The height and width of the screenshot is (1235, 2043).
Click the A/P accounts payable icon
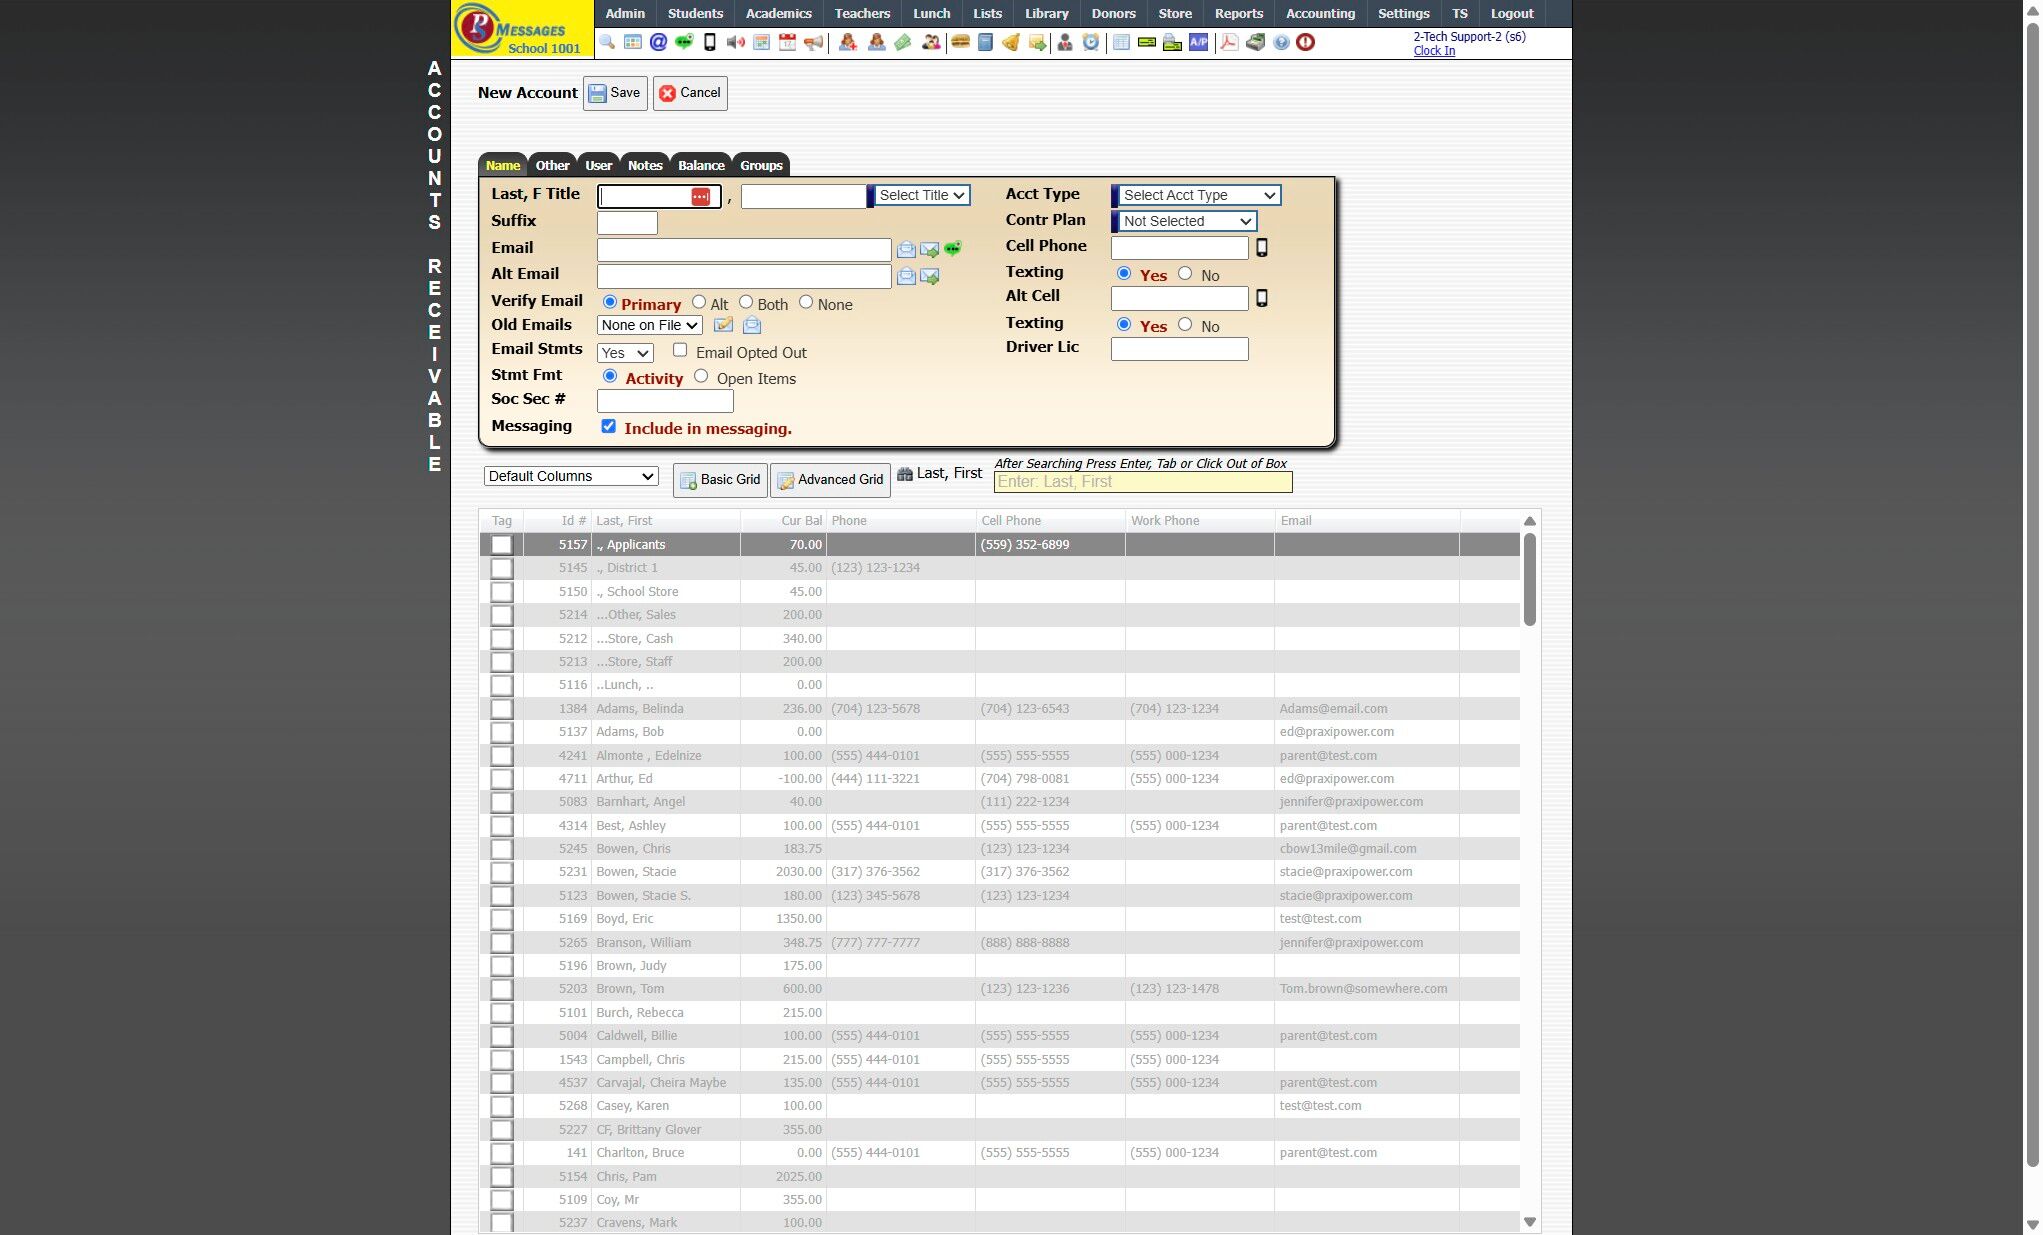1198,42
